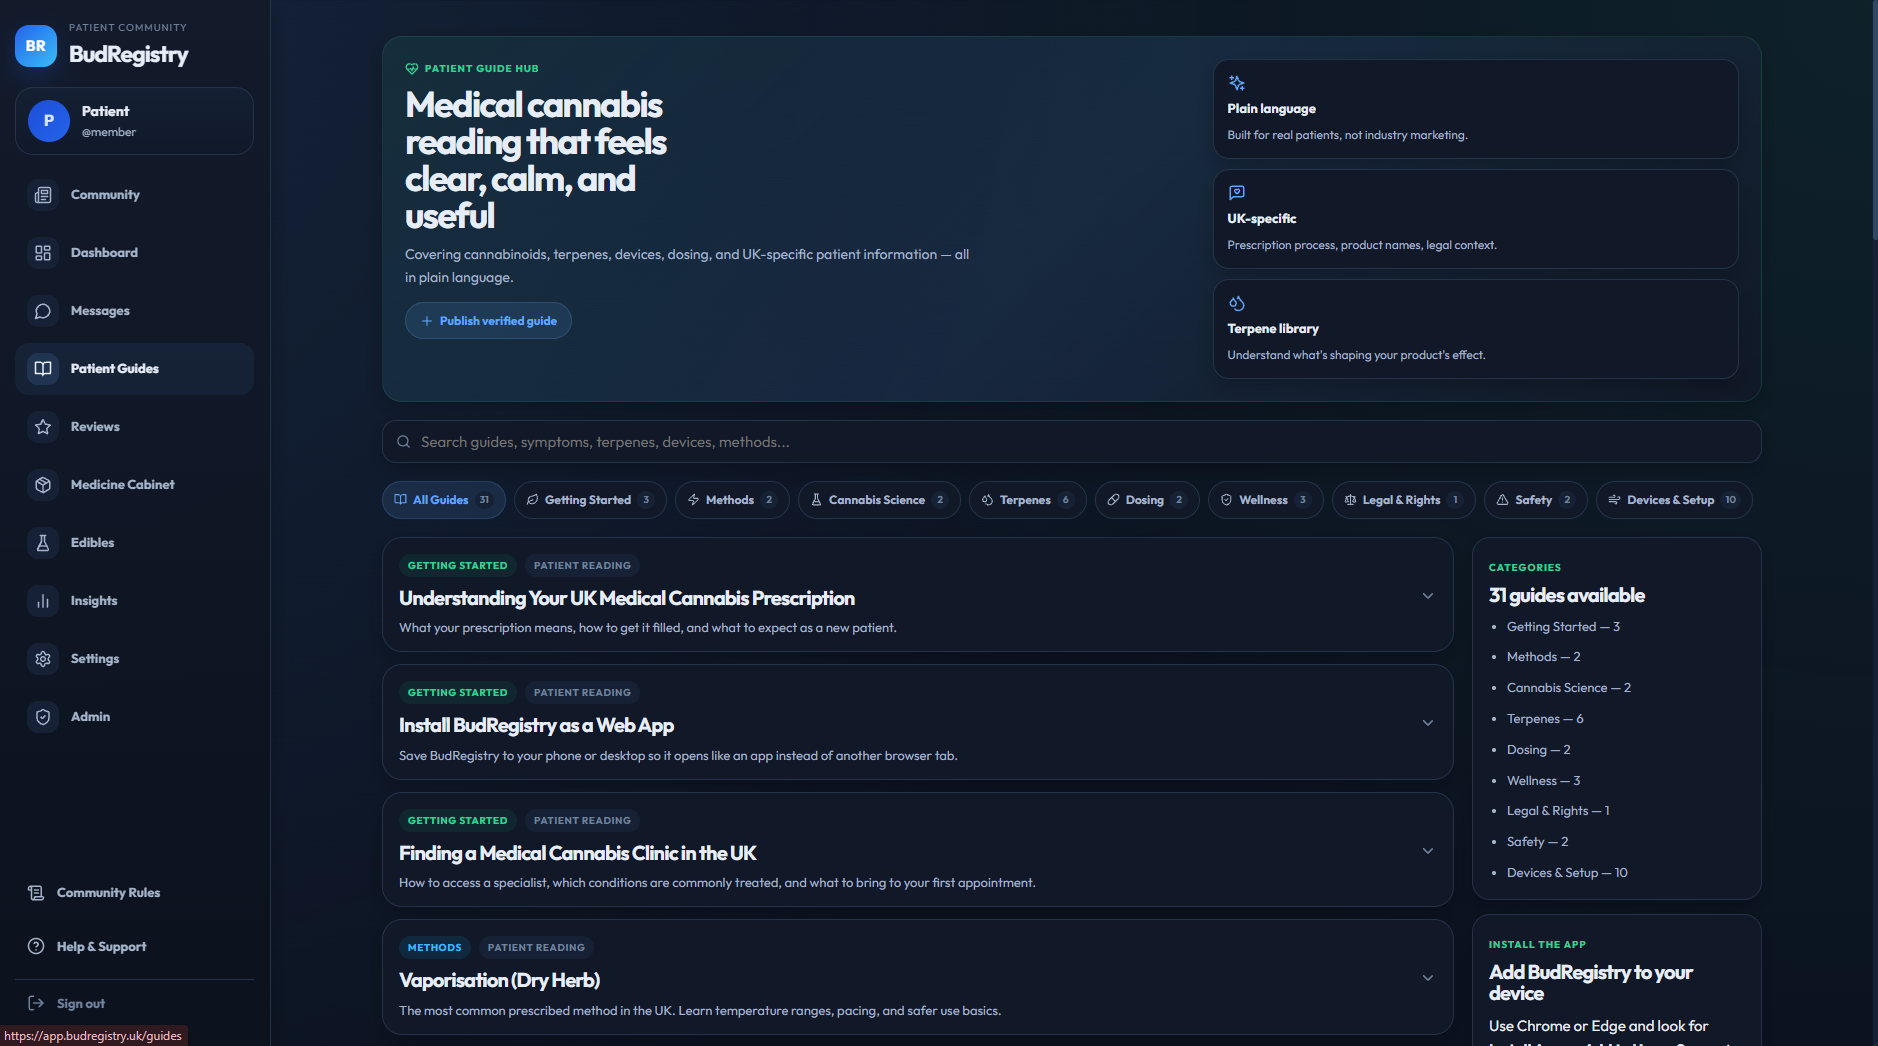Click the Publish verified guide button
Image resolution: width=1878 pixels, height=1046 pixels.
coord(488,321)
